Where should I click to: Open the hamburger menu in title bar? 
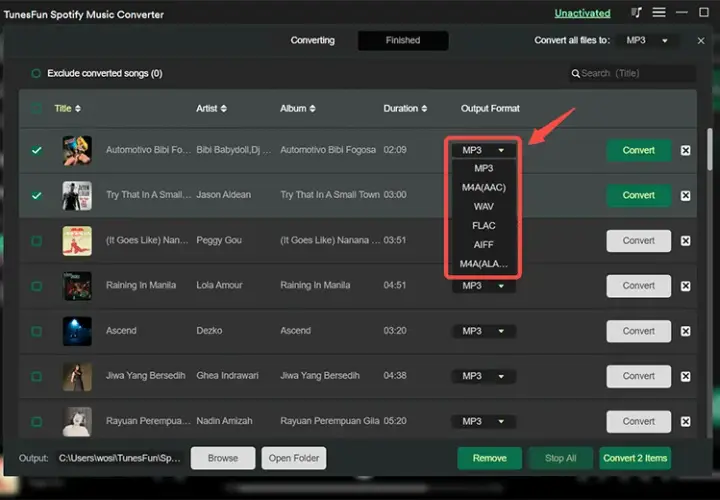point(659,12)
